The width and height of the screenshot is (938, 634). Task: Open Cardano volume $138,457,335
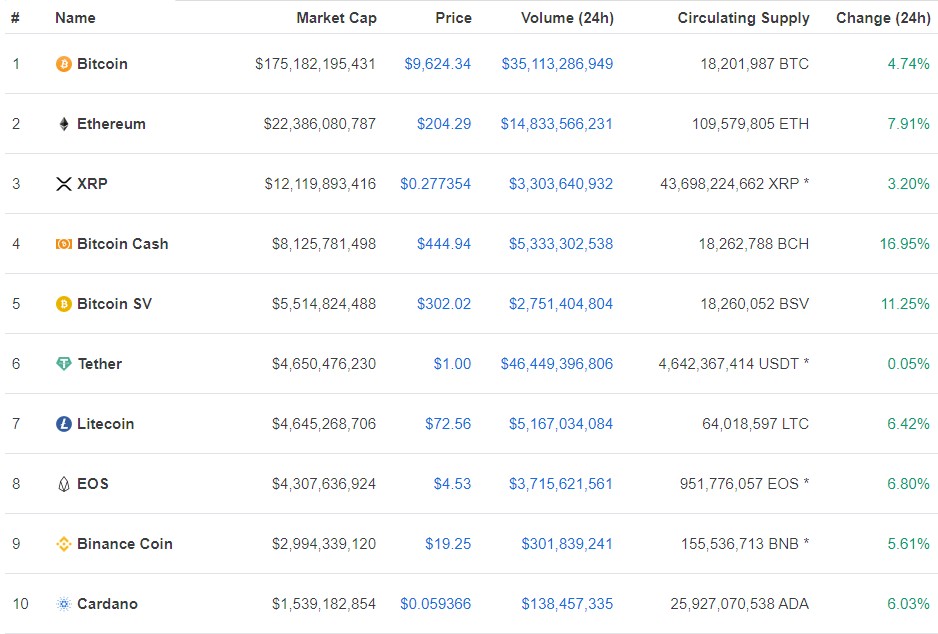pyautogui.click(x=567, y=603)
